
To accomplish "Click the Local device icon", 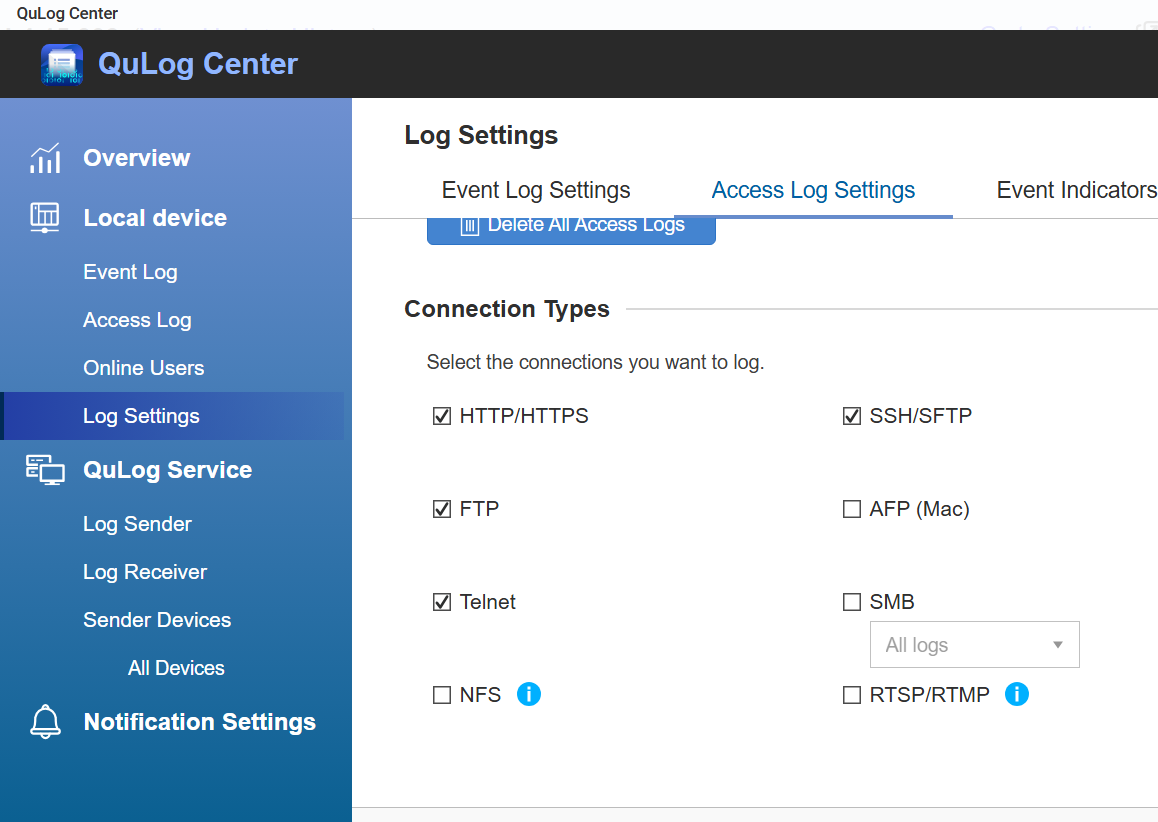I will 45,218.
